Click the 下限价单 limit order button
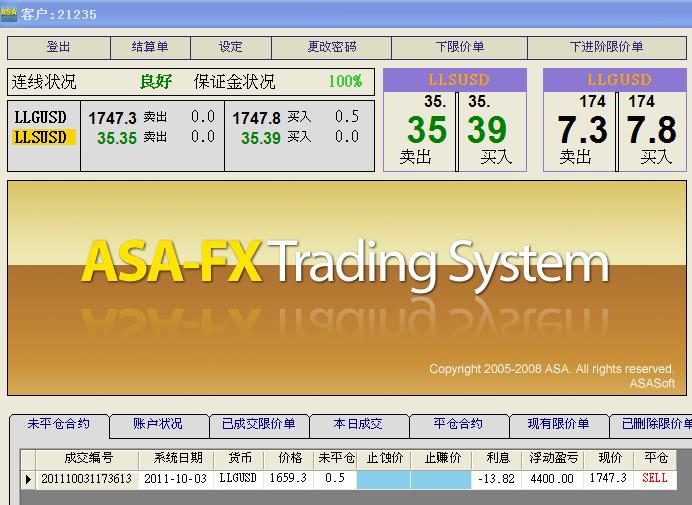Screen dimensions: 692x505 pos(459,48)
